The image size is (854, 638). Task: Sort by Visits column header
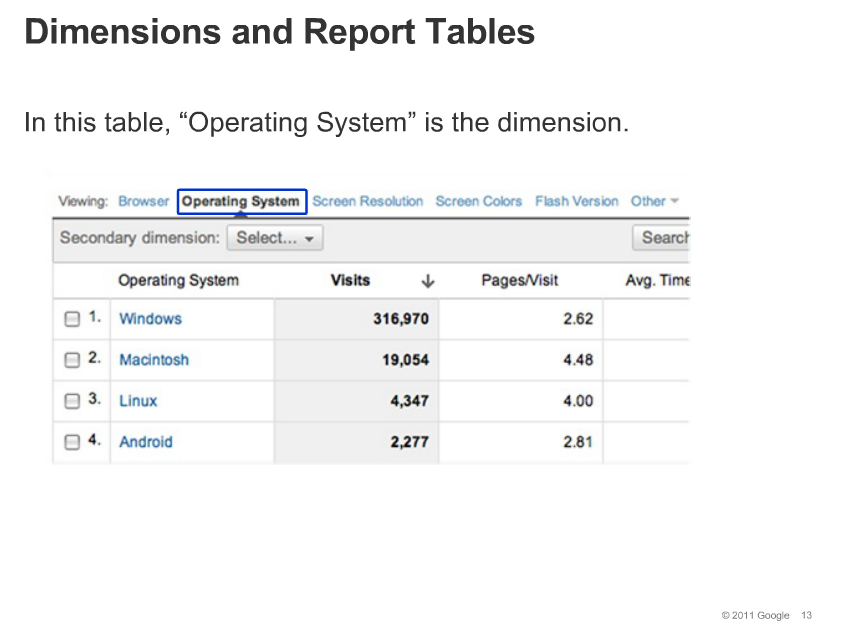(x=350, y=280)
